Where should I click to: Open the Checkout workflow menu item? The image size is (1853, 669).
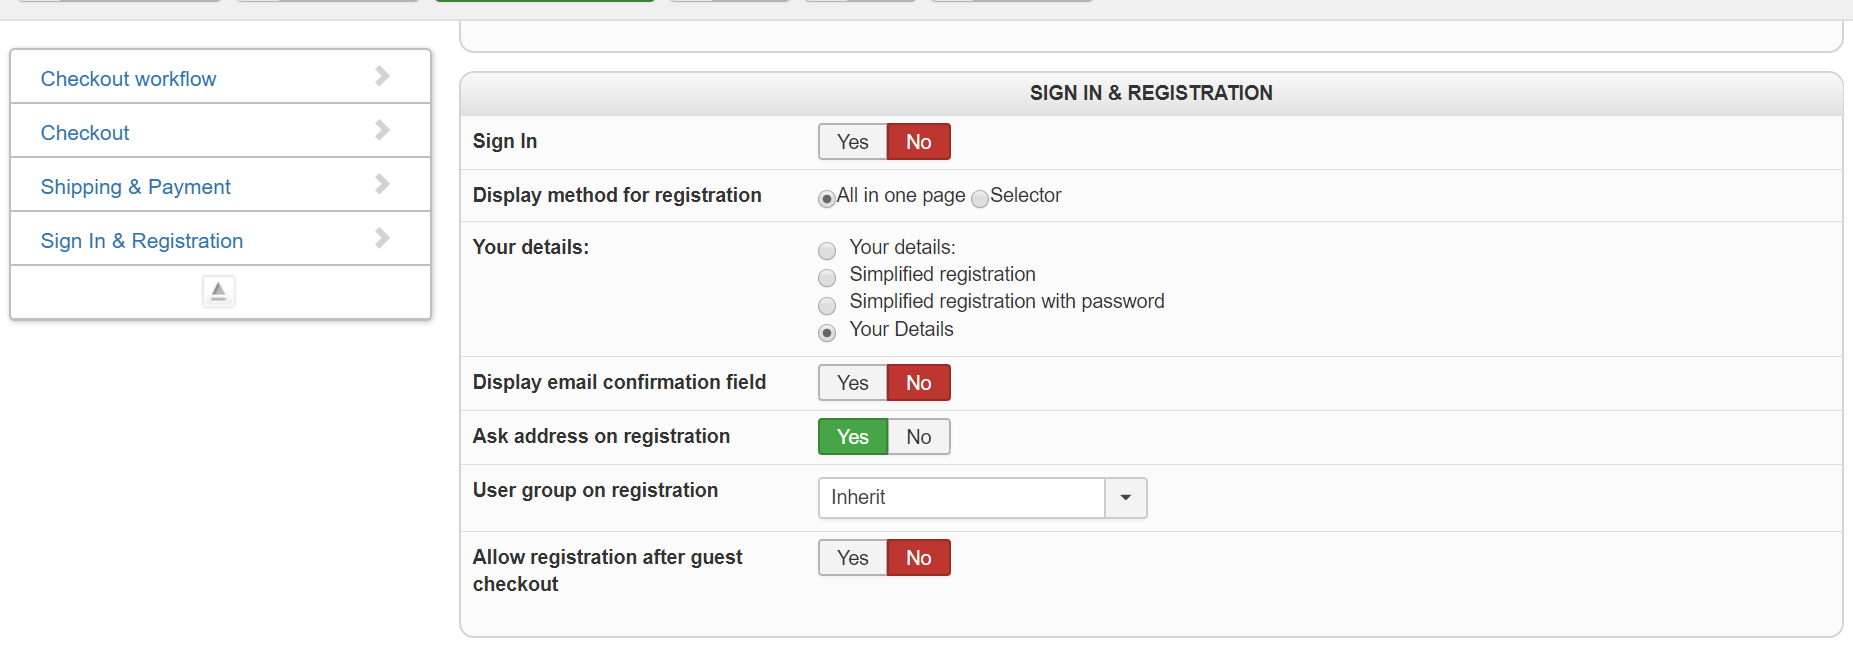pos(128,79)
